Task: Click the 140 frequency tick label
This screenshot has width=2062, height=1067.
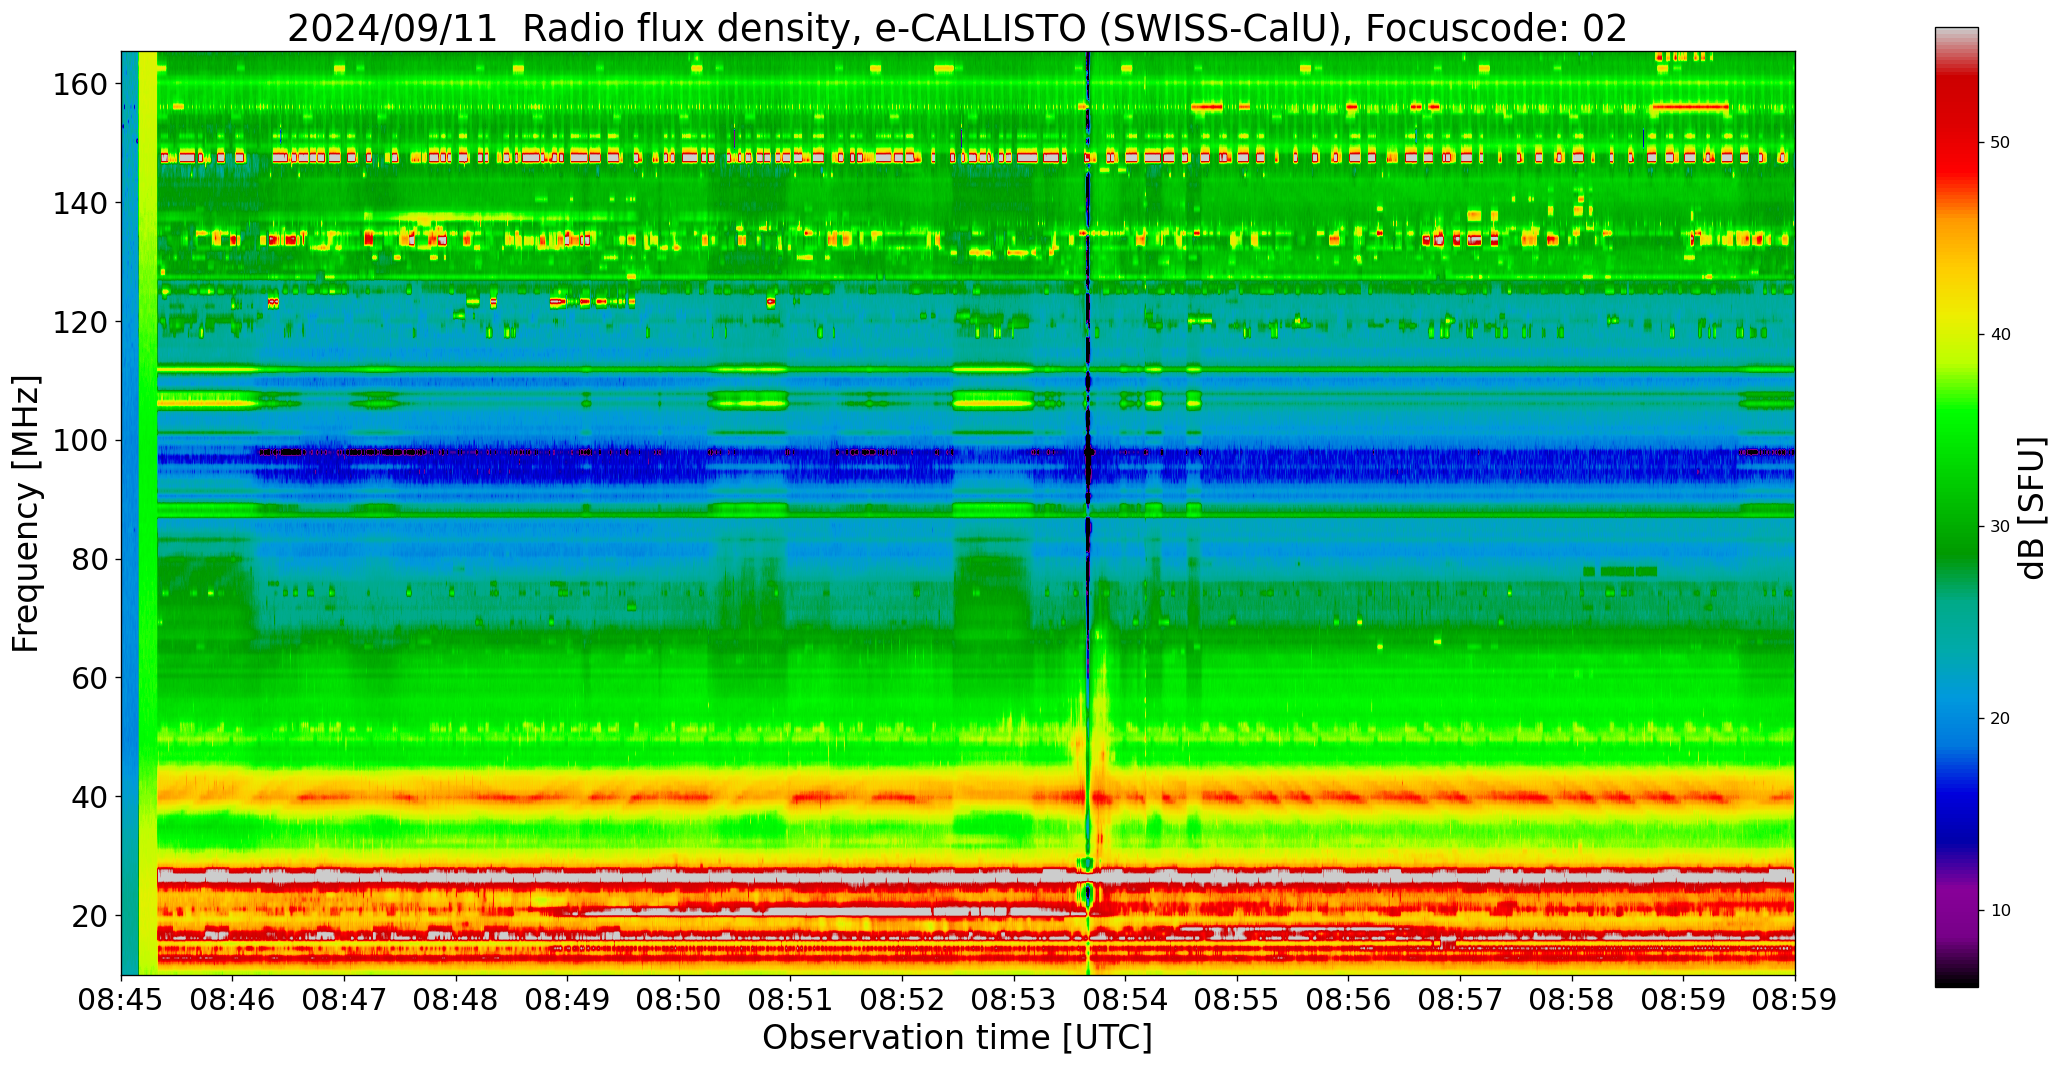Action: (x=80, y=204)
